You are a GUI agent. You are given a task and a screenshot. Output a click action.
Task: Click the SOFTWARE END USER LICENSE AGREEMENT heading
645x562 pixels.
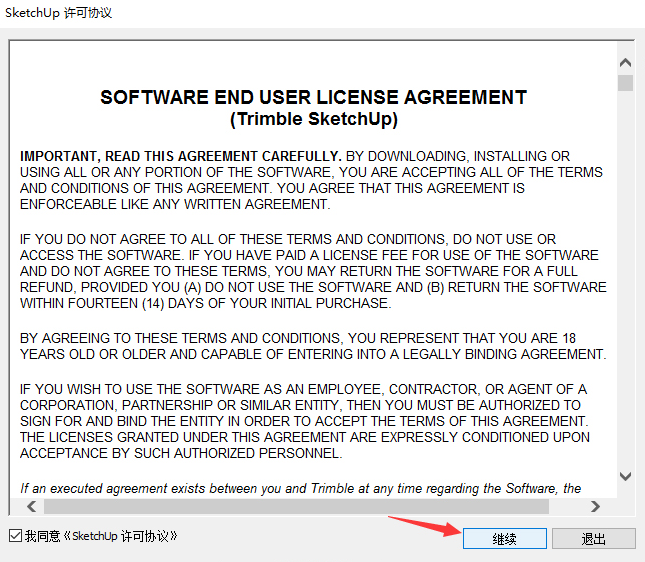click(313, 98)
